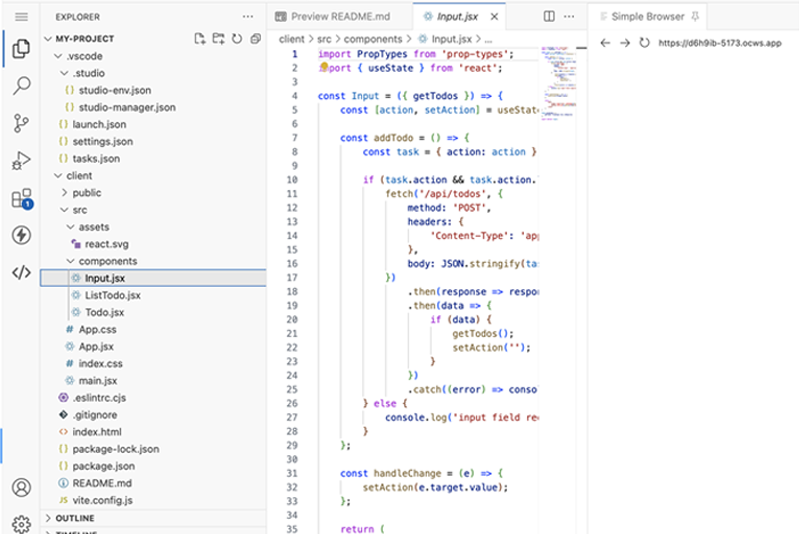Open the Source Control view
This screenshot has width=800, height=534.
[x=21, y=123]
